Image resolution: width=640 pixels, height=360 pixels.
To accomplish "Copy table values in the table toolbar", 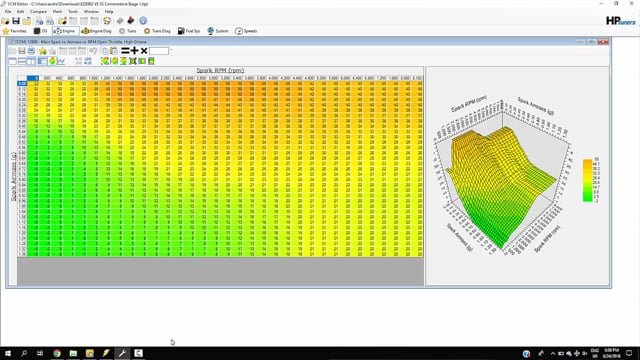I will click(x=104, y=51).
